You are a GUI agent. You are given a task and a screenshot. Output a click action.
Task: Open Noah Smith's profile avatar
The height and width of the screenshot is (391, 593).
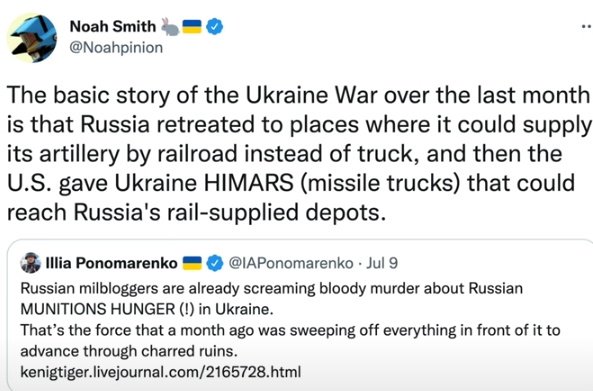32,38
